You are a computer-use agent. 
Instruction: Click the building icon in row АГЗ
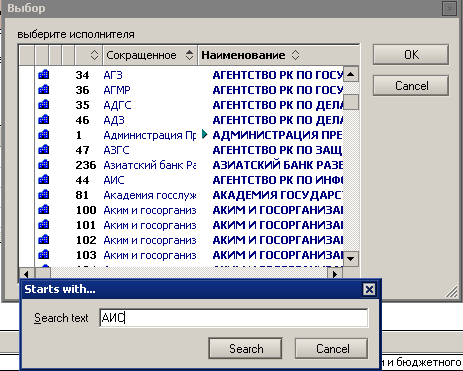coord(44,74)
